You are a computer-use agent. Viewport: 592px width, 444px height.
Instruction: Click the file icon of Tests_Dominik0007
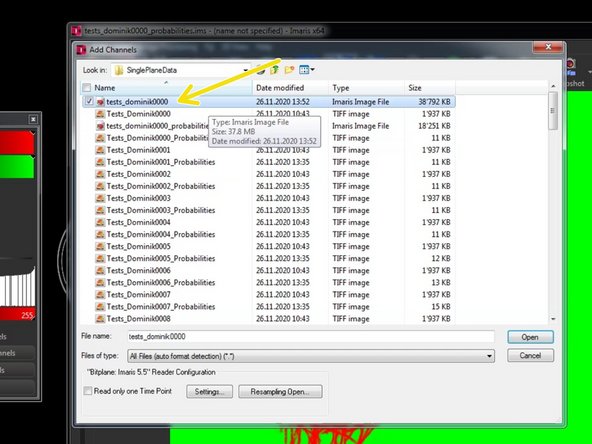(100, 295)
